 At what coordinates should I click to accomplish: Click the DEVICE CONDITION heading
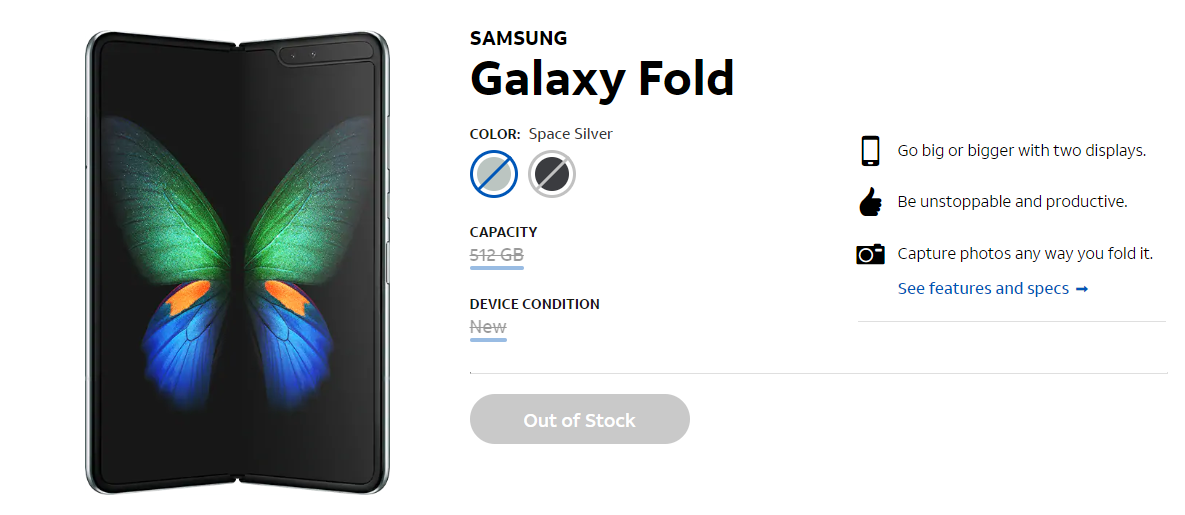pyautogui.click(x=534, y=304)
